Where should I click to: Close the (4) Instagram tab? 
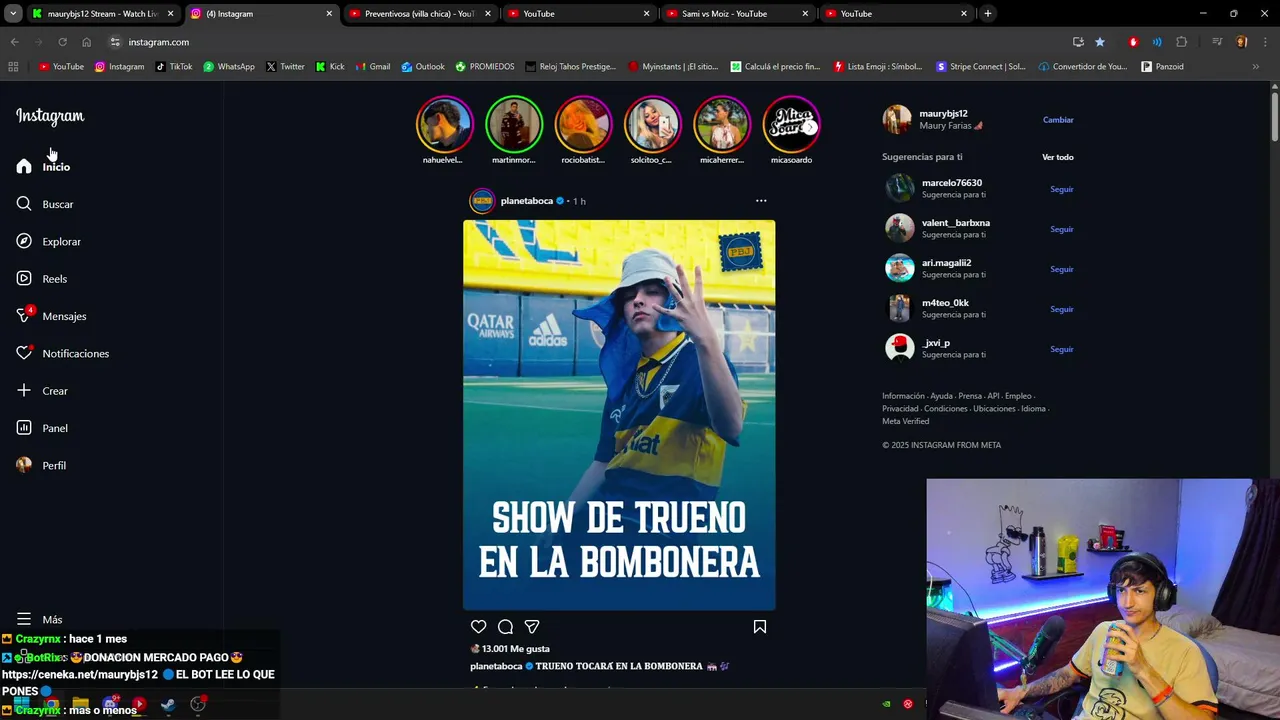pos(329,14)
